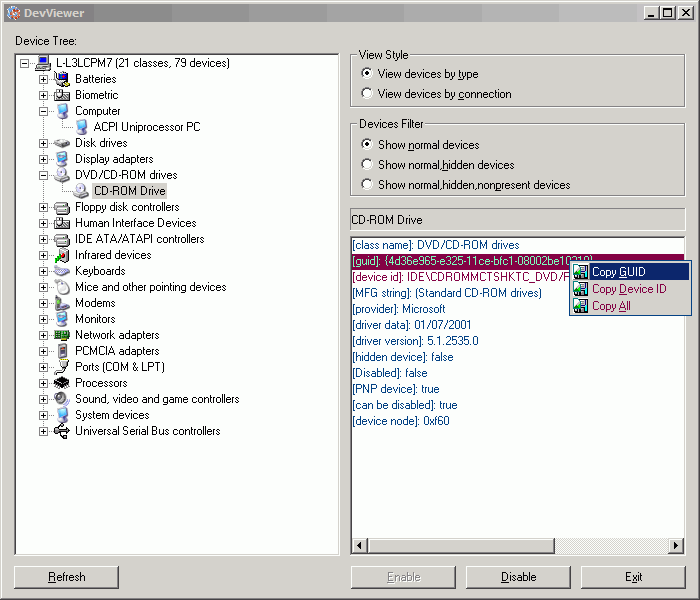Click the Sound, video and game controllers icon
700x600 pixels.
[62, 399]
